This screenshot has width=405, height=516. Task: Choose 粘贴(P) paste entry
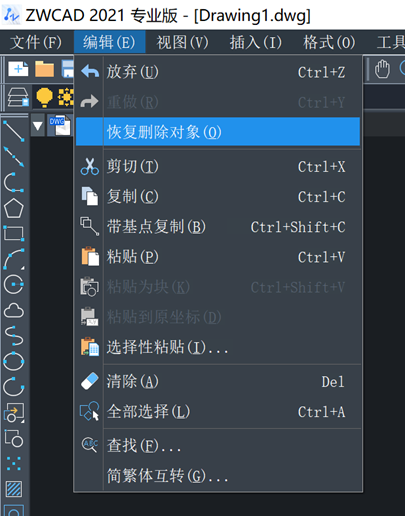218,257
